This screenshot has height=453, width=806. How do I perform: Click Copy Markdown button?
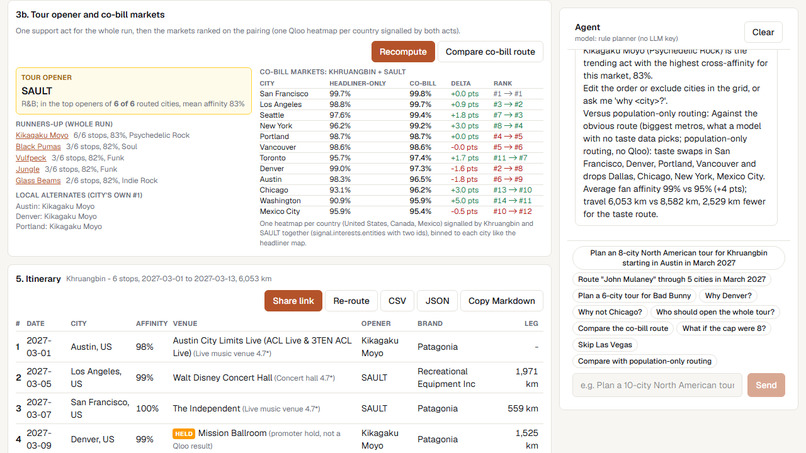[501, 301]
